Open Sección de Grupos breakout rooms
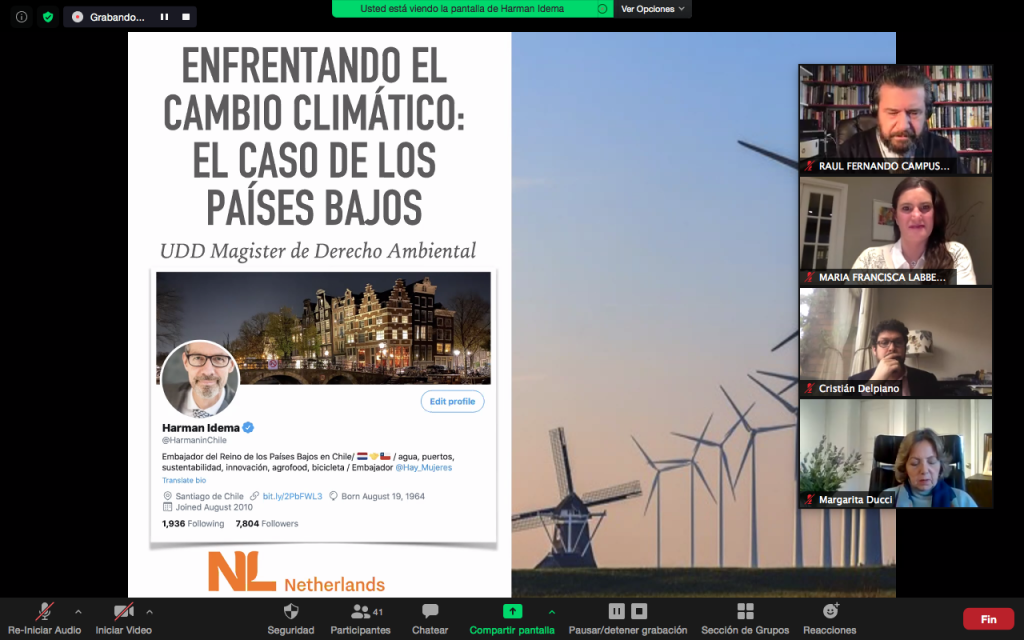 (745, 612)
